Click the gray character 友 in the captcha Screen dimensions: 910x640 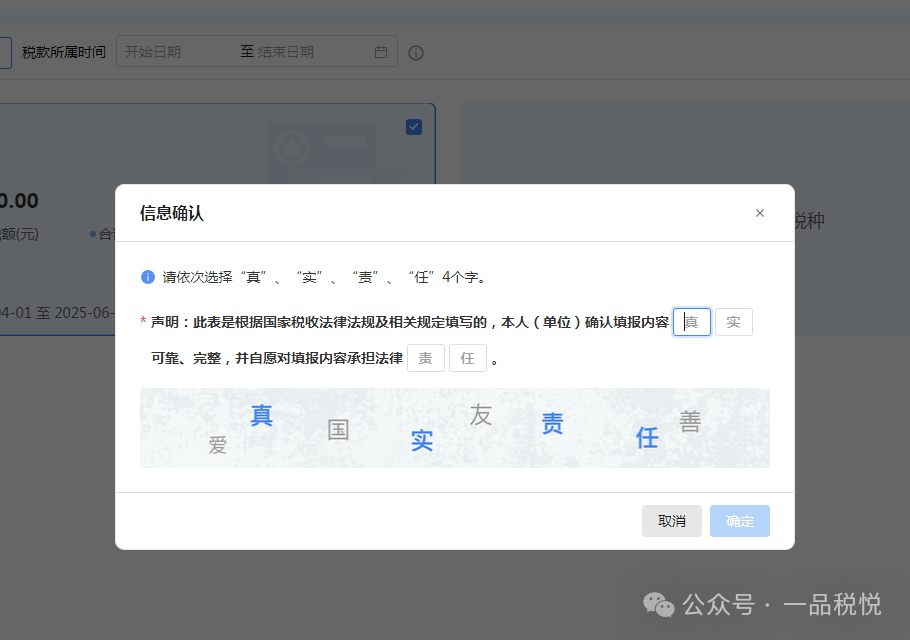click(x=481, y=415)
